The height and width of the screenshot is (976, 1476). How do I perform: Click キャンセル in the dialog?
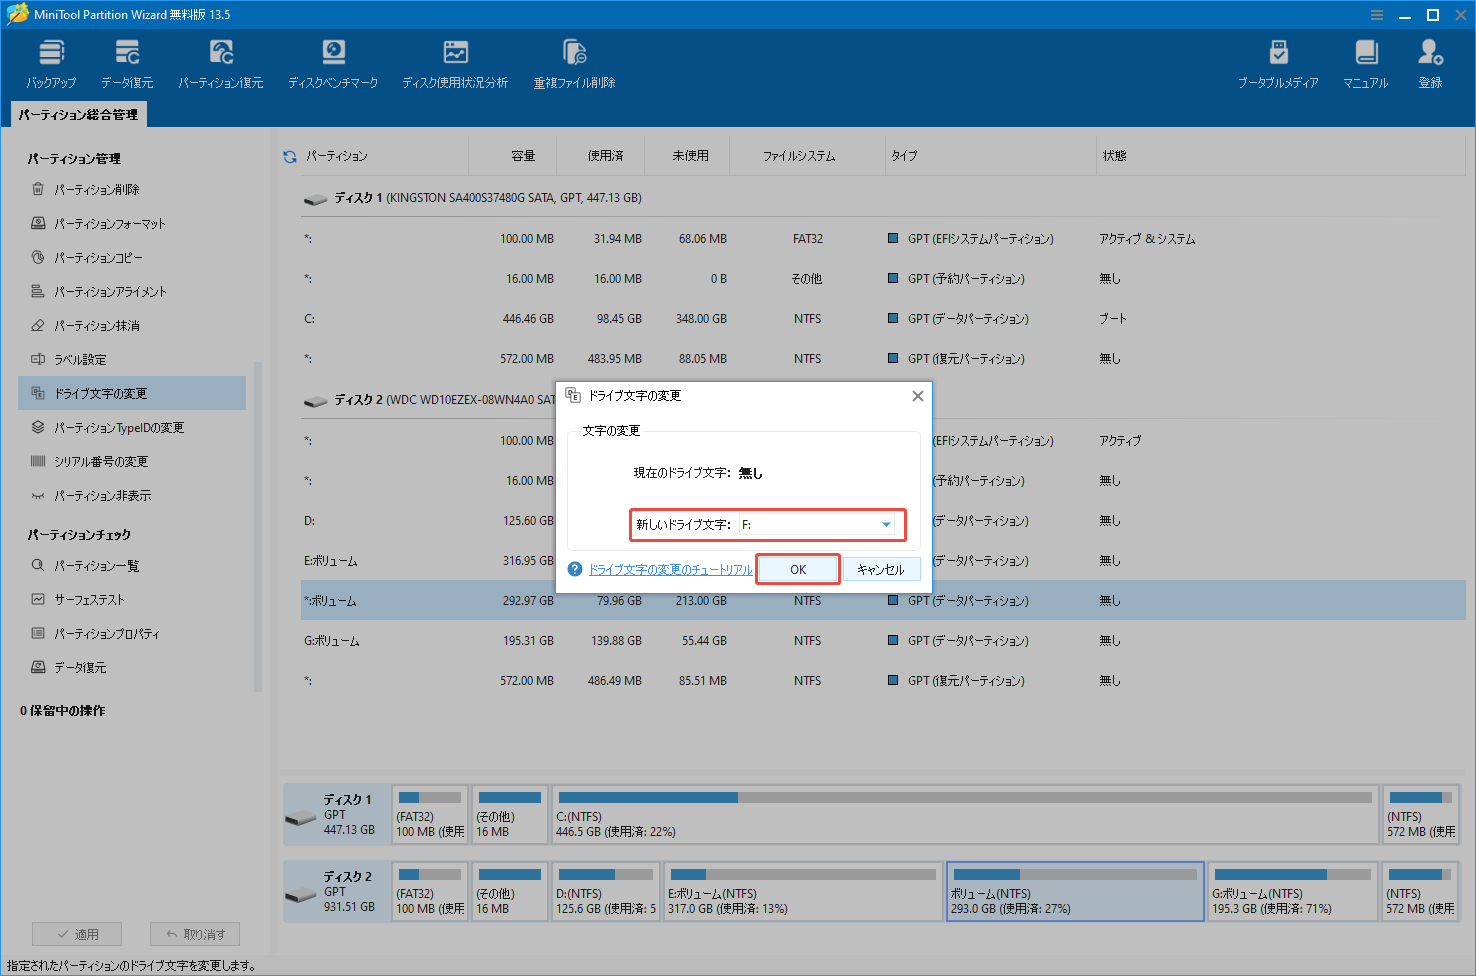tap(881, 570)
